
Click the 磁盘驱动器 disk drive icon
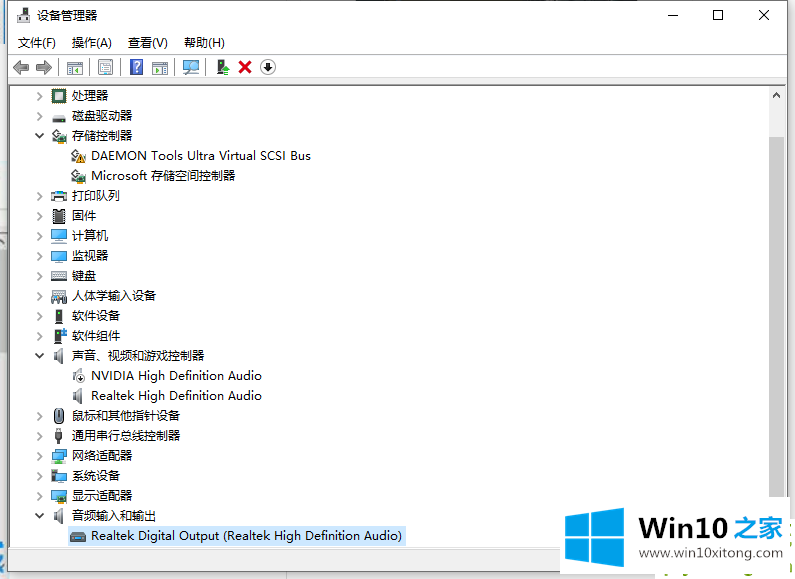point(59,118)
